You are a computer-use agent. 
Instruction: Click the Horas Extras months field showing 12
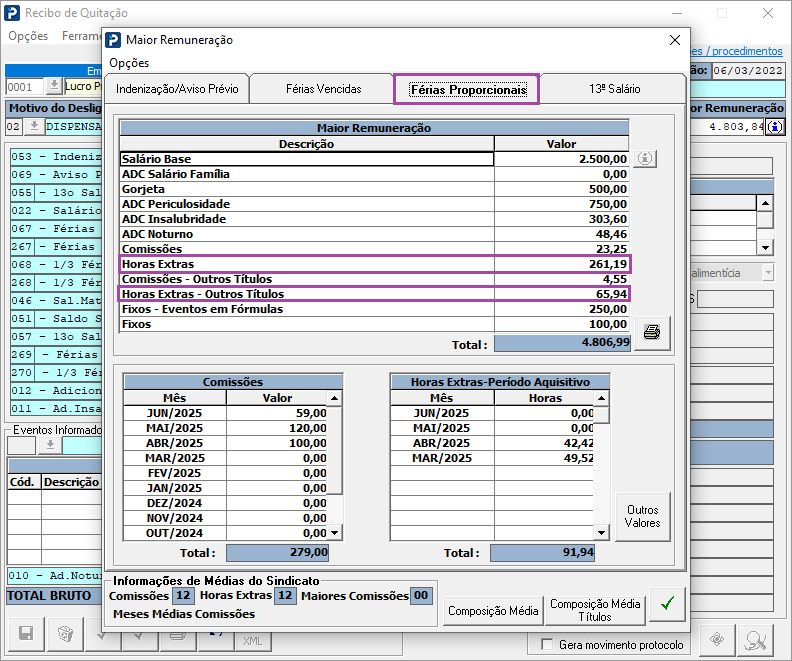(x=285, y=595)
